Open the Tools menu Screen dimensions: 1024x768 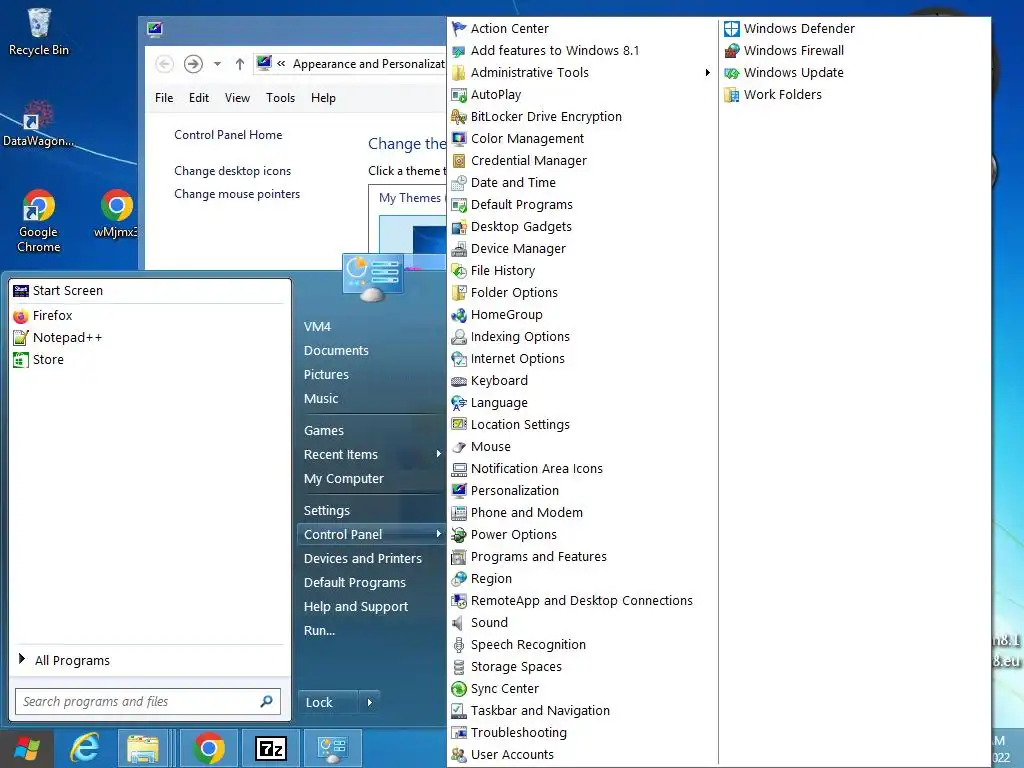pyautogui.click(x=280, y=98)
